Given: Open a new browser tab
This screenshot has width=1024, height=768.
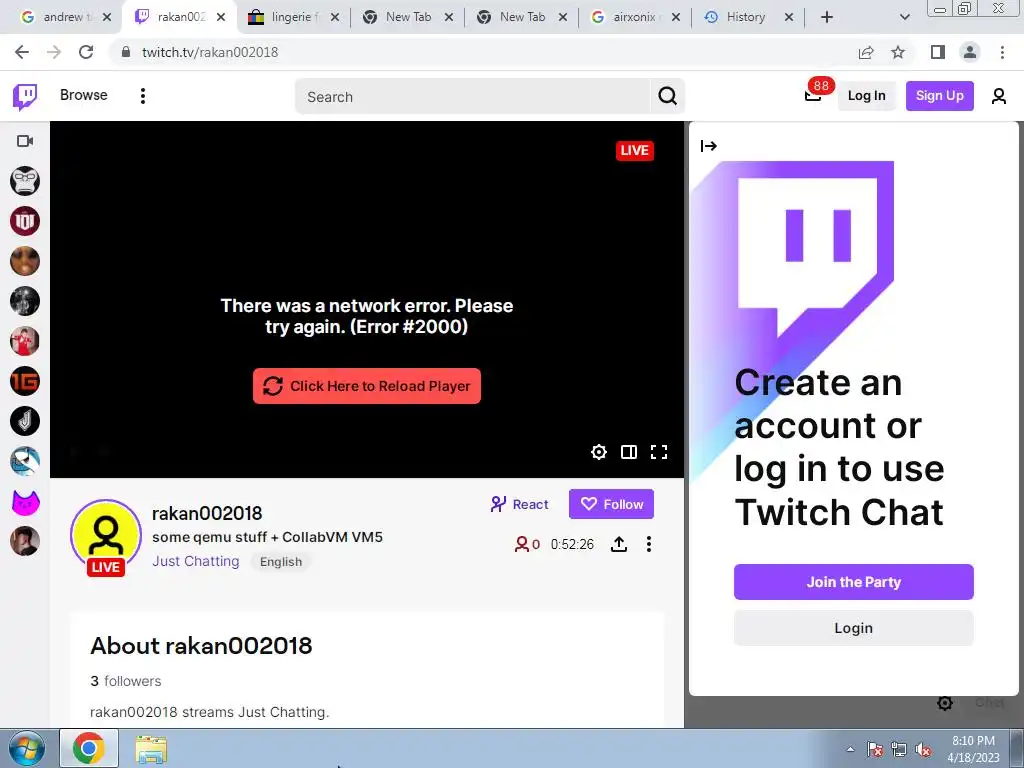Looking at the screenshot, I should [827, 17].
